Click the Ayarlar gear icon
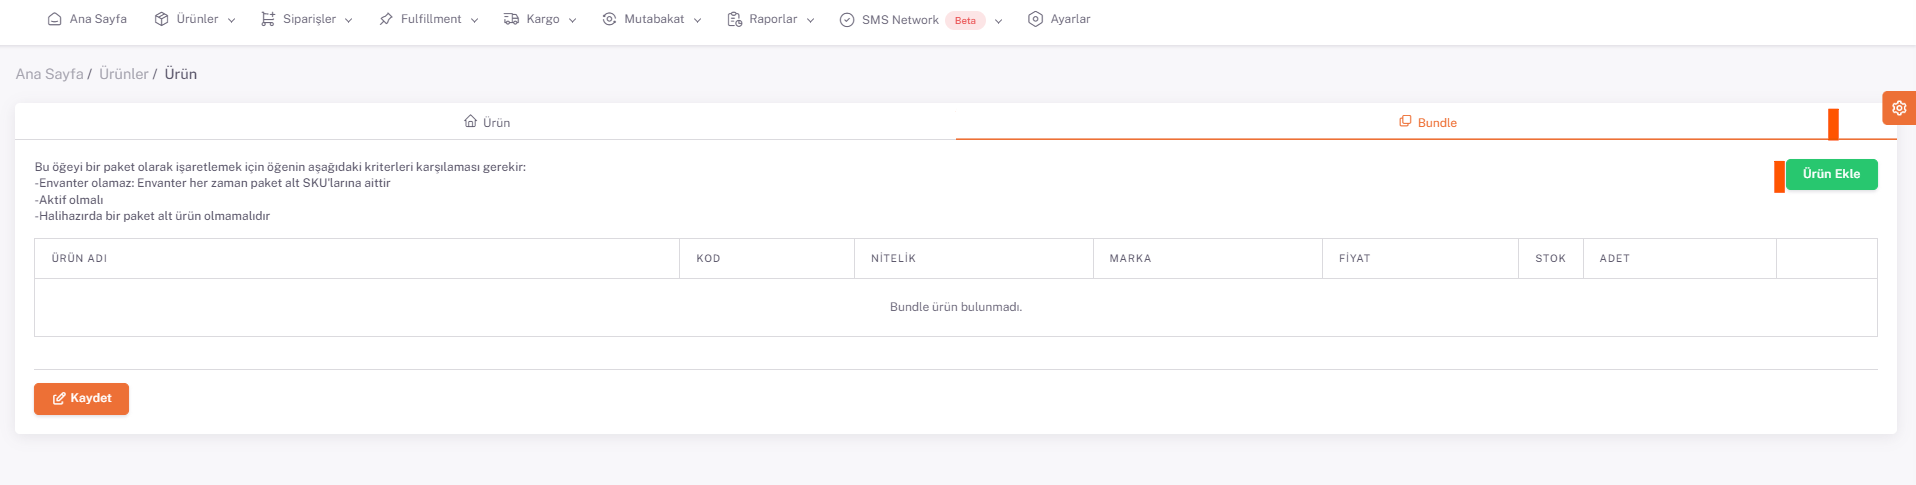Screen dimensions: 1916x485 point(1035,19)
